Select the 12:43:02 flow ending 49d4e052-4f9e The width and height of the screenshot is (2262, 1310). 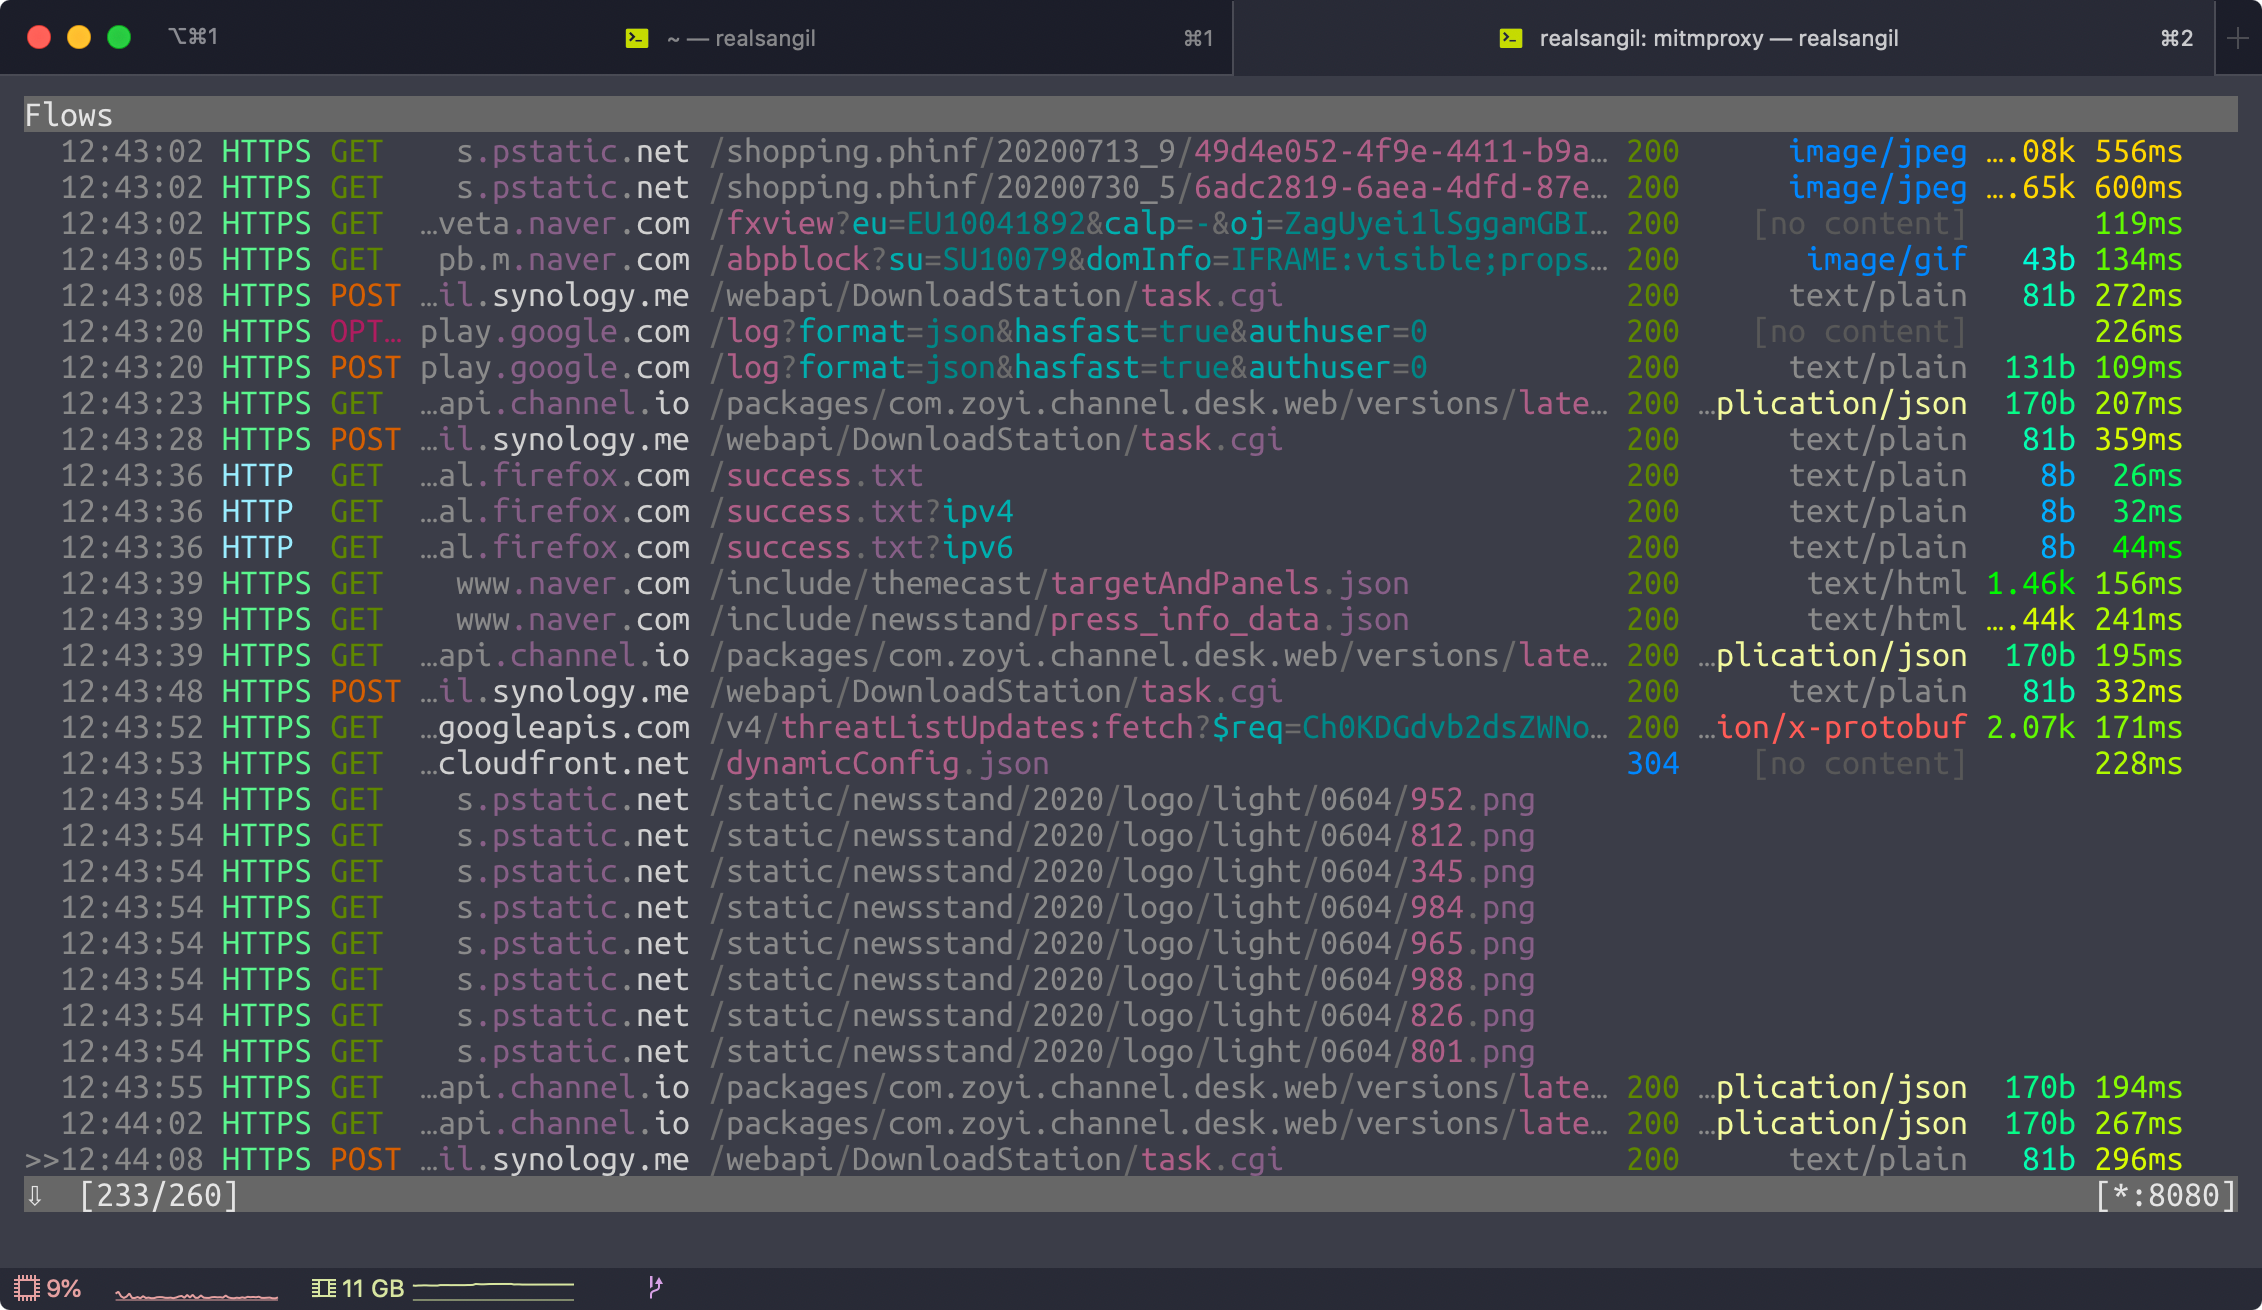point(1130,151)
